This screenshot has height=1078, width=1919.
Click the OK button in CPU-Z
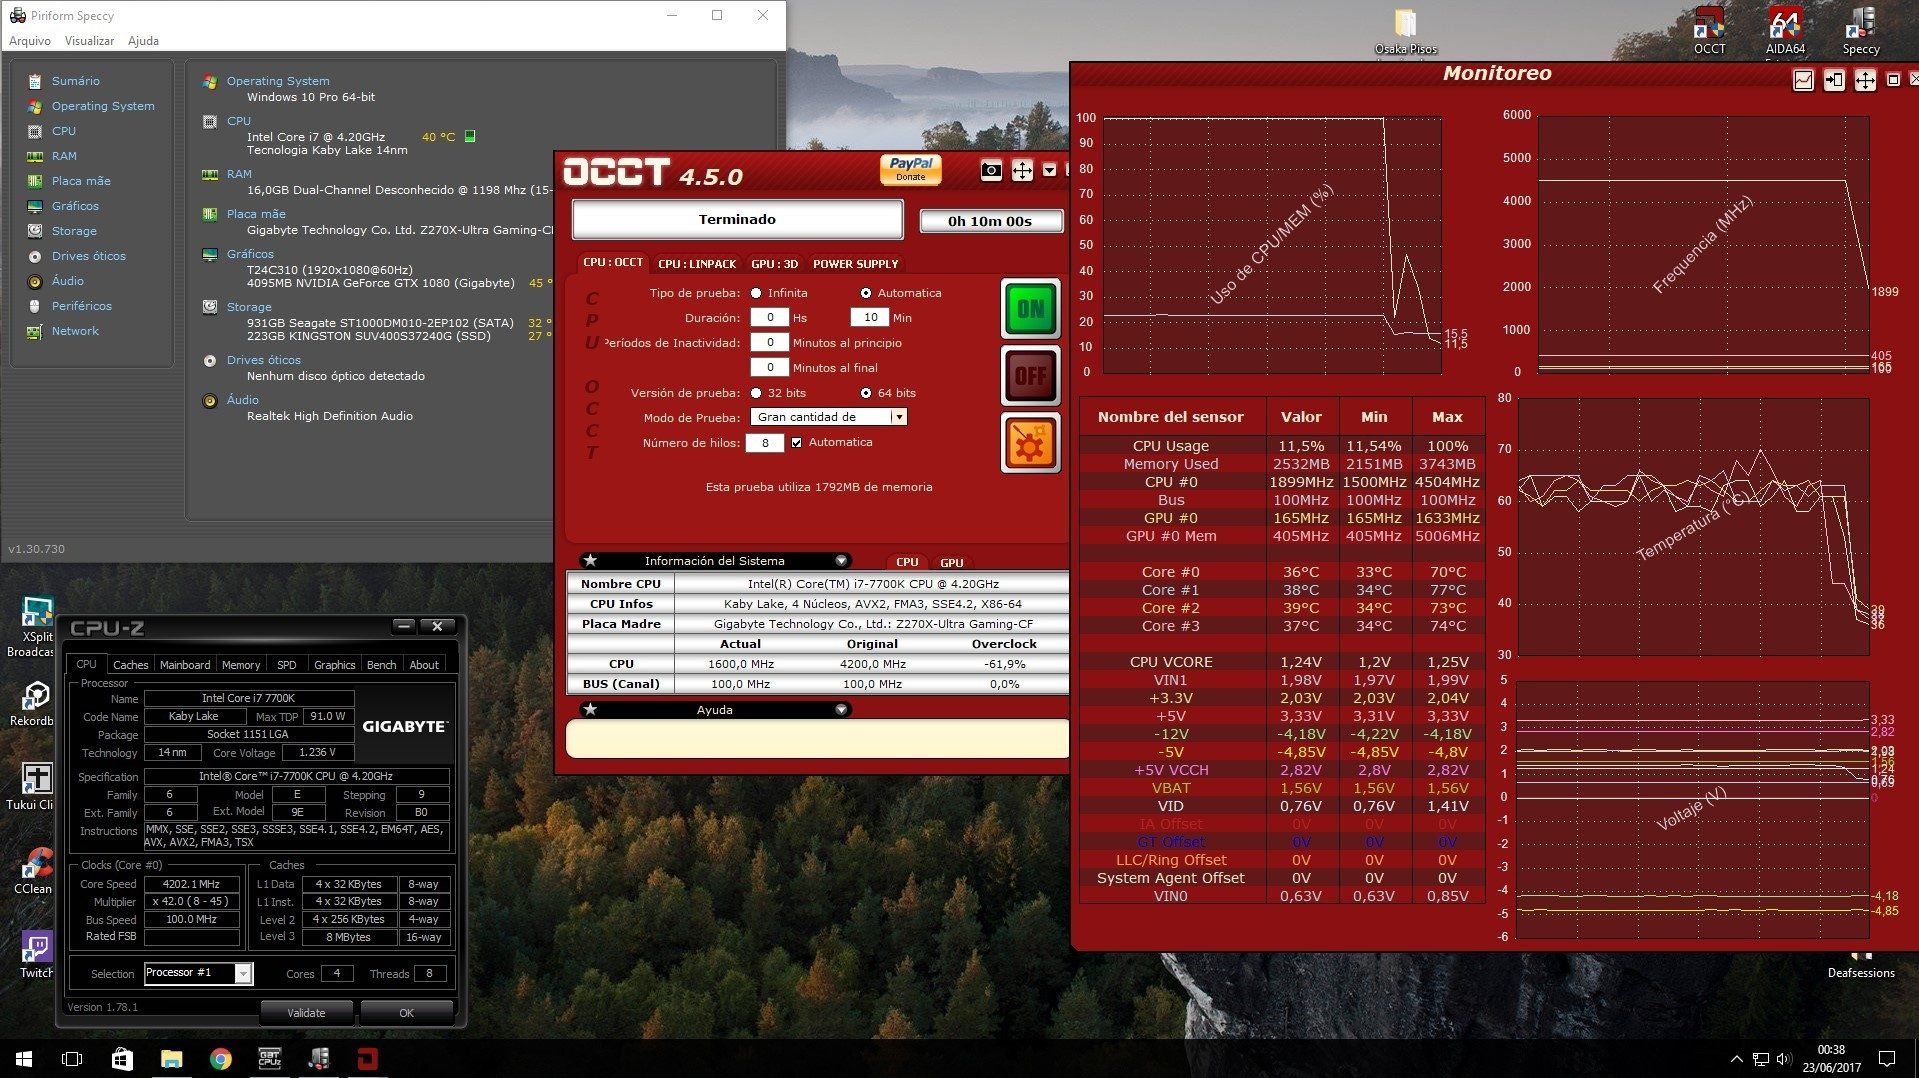click(x=406, y=1013)
